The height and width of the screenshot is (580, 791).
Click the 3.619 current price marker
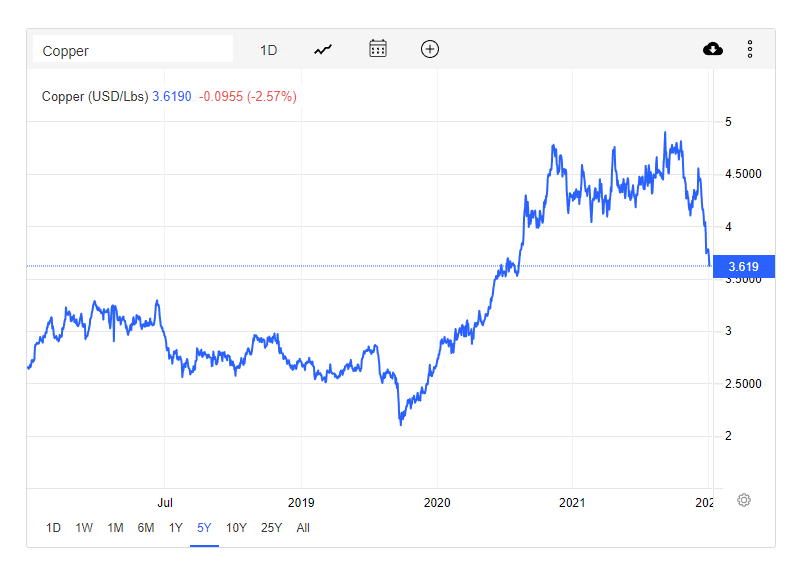[x=743, y=267]
